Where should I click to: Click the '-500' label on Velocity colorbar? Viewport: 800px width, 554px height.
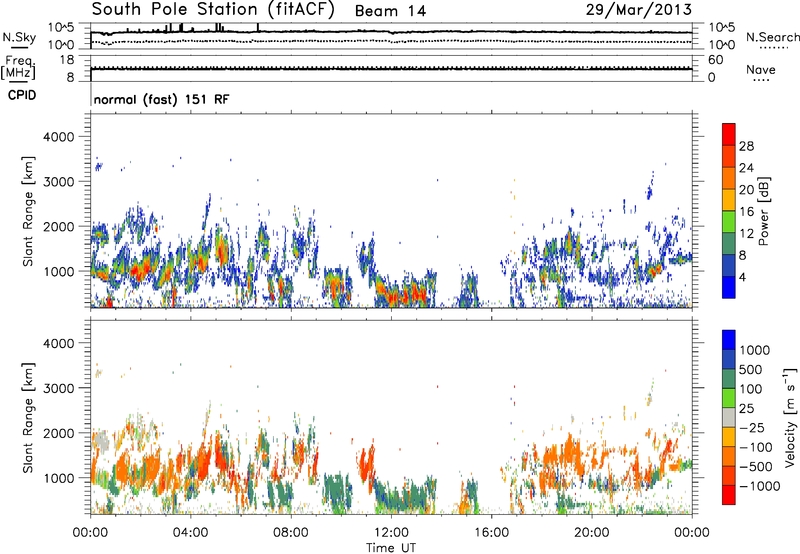point(756,466)
